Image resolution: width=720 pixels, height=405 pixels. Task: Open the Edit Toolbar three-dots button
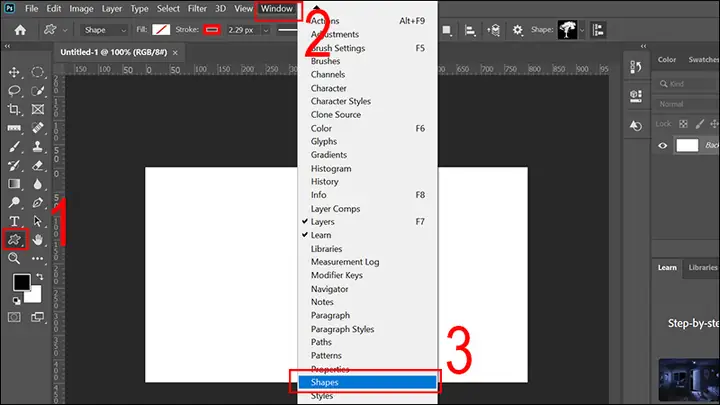point(38,259)
